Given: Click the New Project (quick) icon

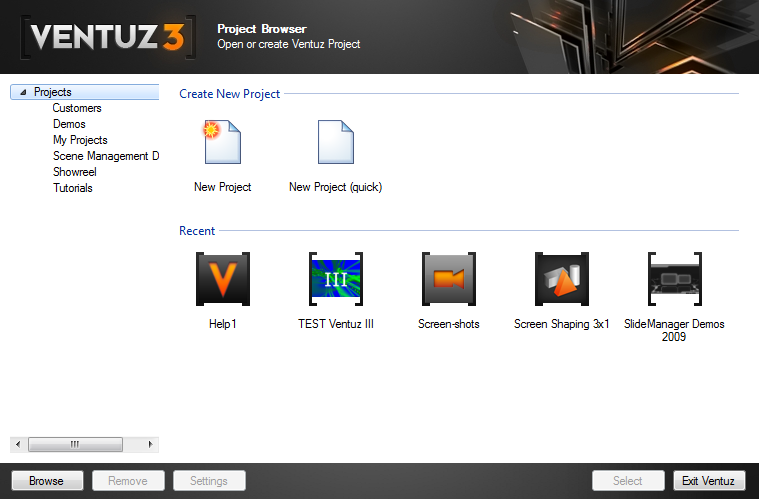Looking at the screenshot, I should tap(335, 143).
